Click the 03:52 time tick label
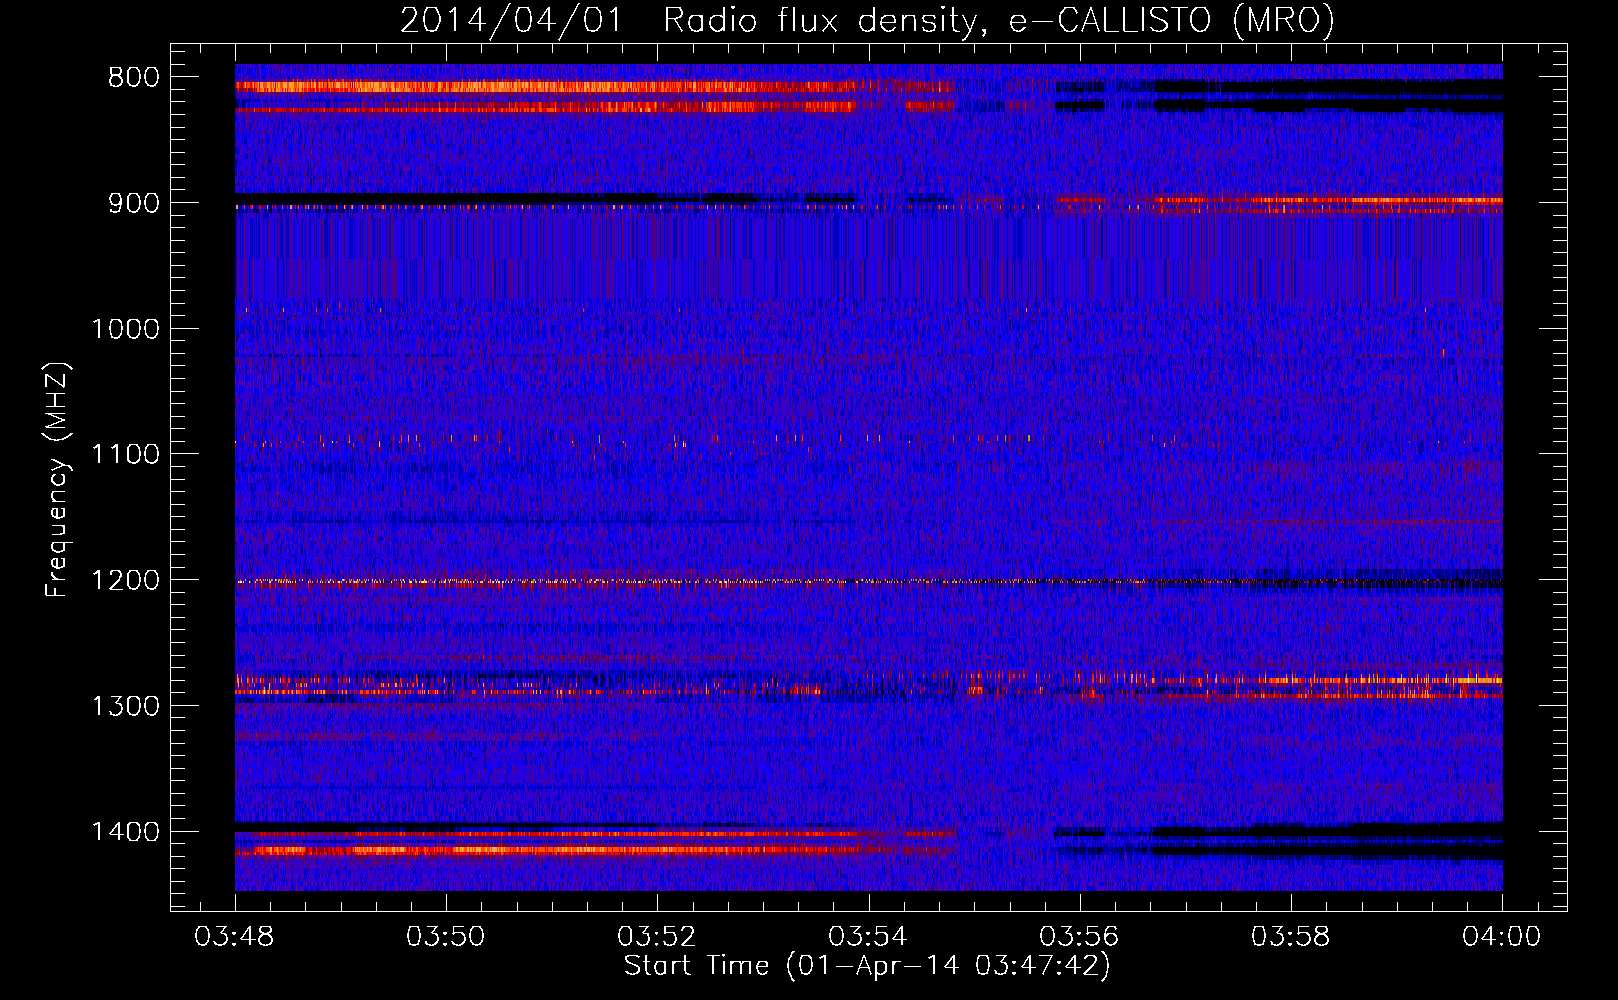The height and width of the screenshot is (1000, 1618). coord(657,937)
